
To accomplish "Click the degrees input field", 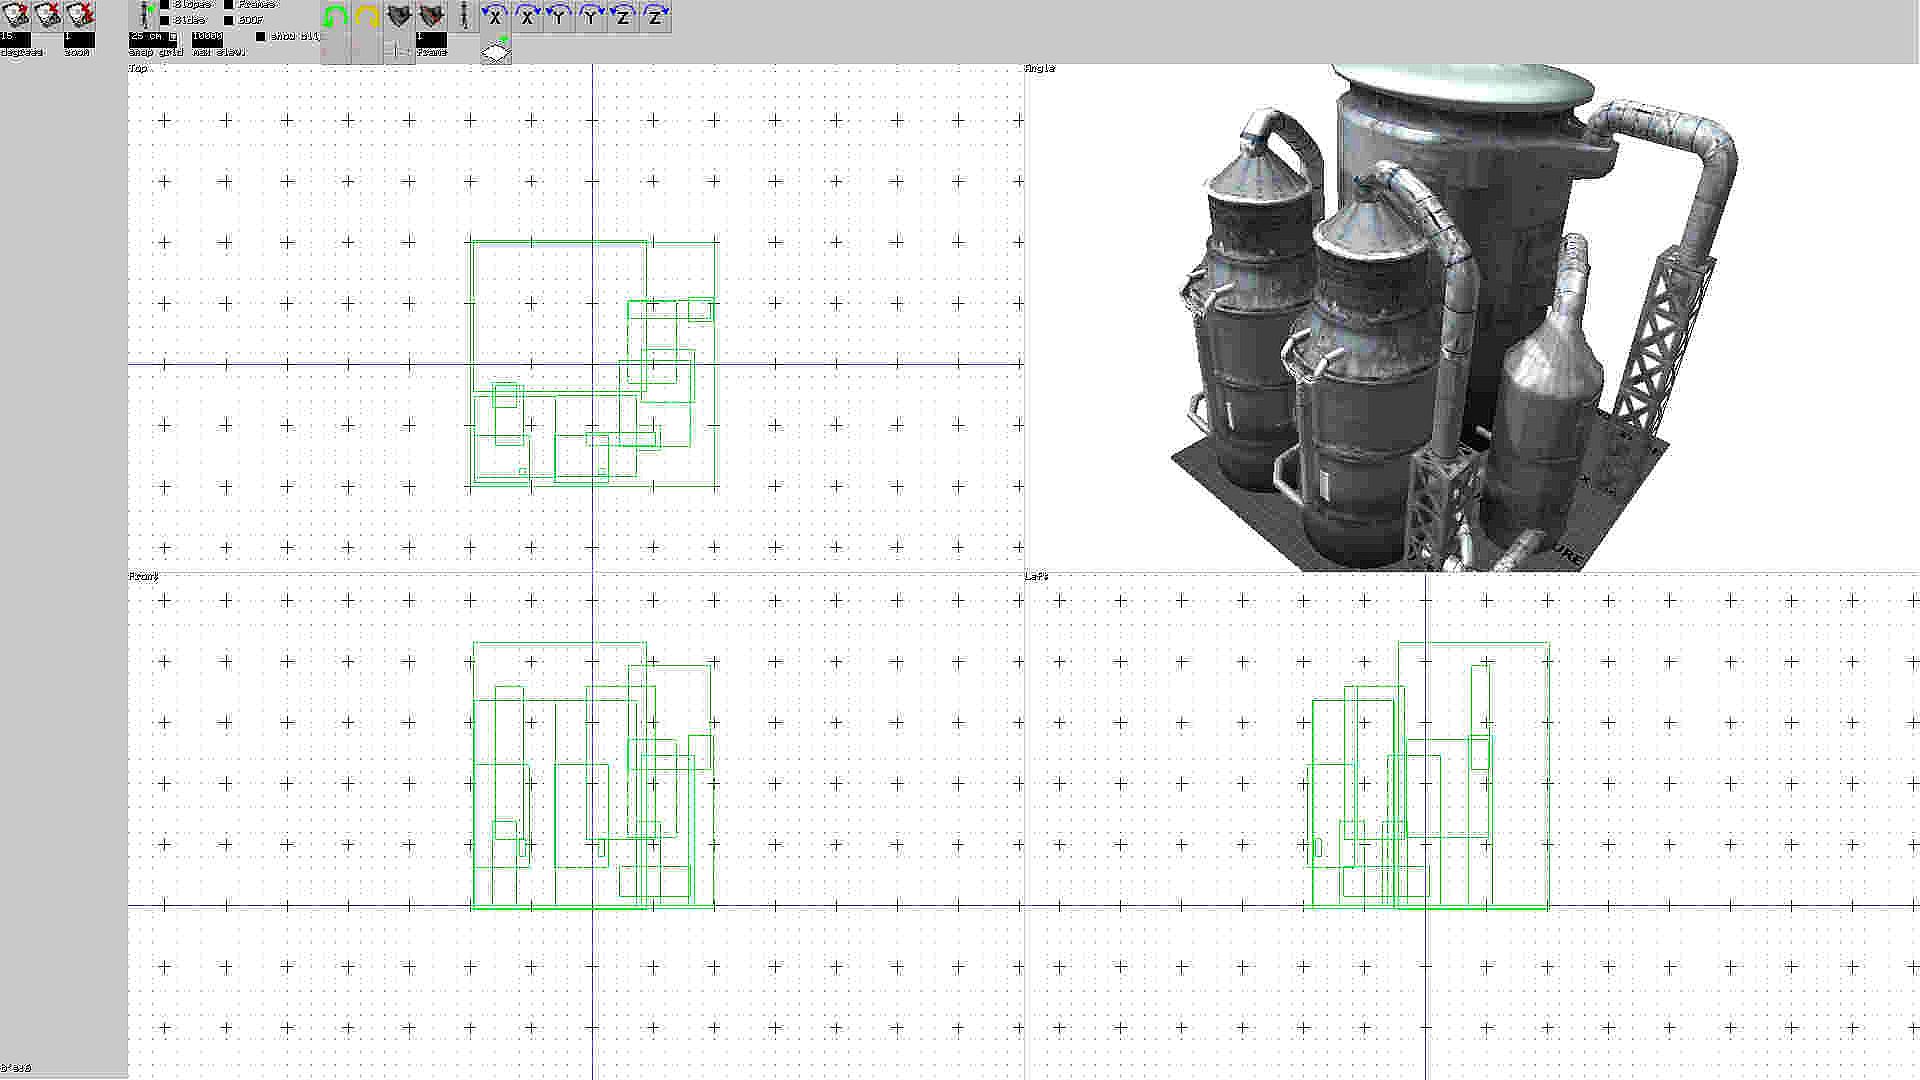I will pyautogui.click(x=16, y=38).
